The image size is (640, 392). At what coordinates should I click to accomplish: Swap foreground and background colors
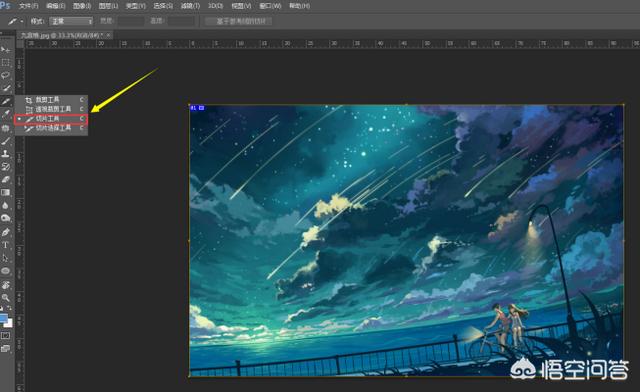point(9,309)
